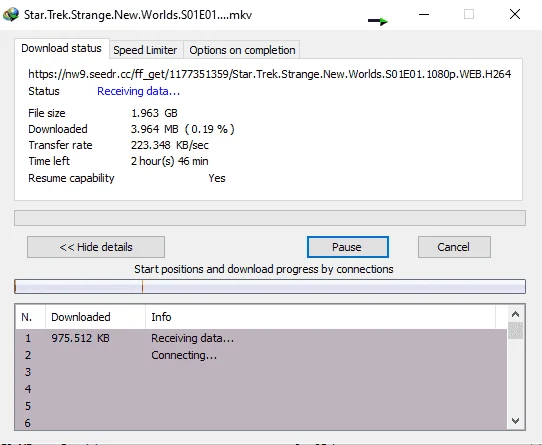542x445 pixels.
Task: Select connection row 1 with 975.512 KB
Action: [261, 338]
